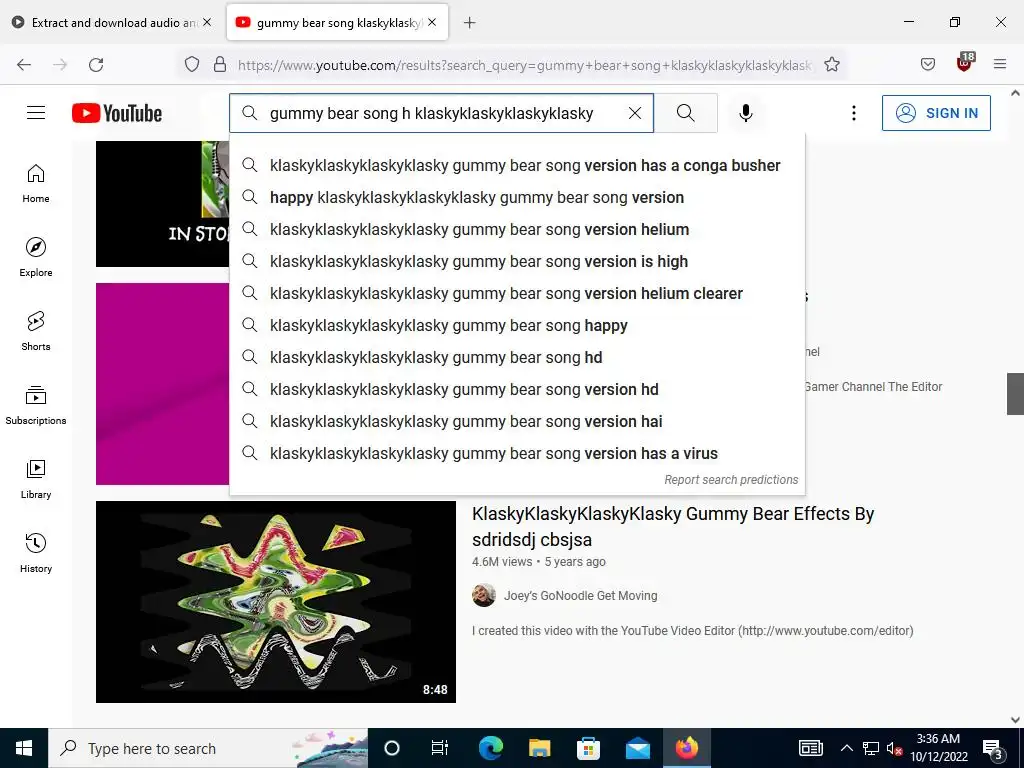The height and width of the screenshot is (768, 1024).
Task: Click Report search predictions link
Action: click(x=731, y=479)
